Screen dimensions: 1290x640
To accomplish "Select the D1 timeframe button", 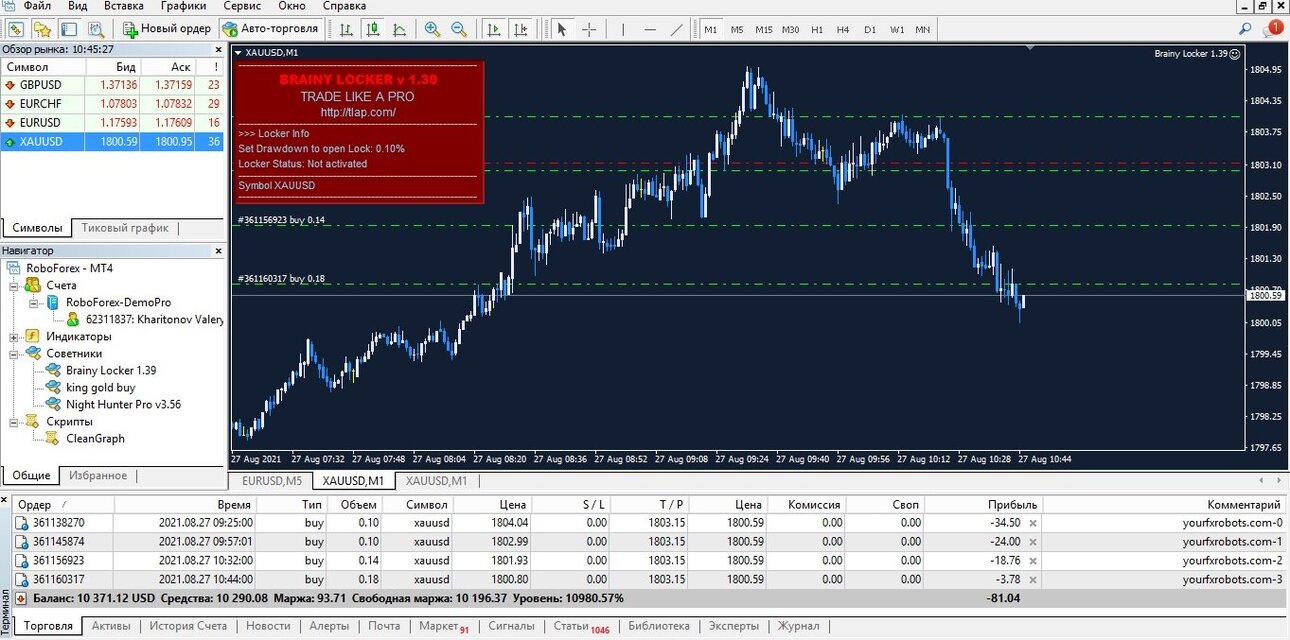I will (x=870, y=29).
